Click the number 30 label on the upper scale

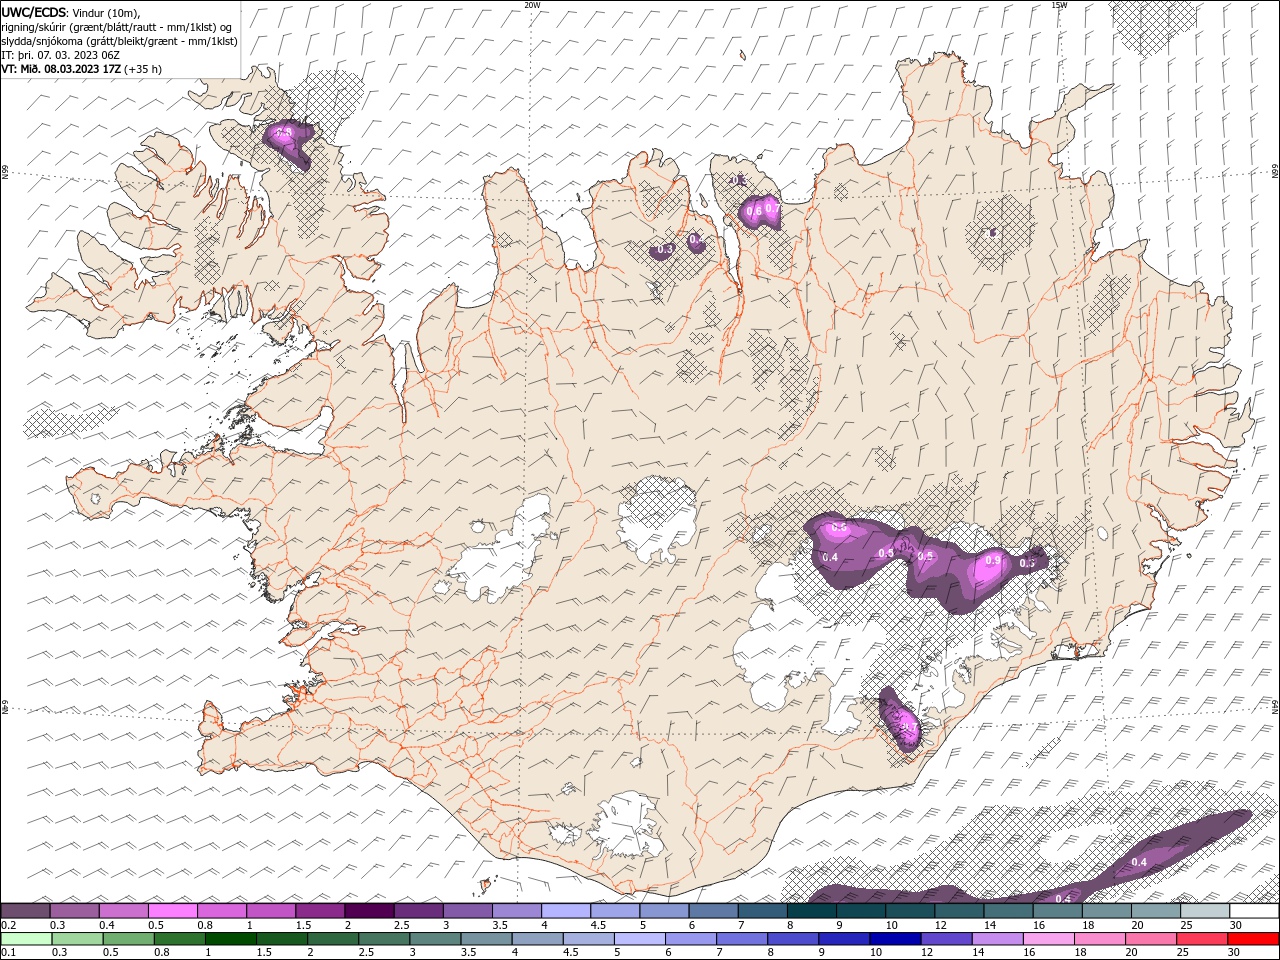1236,925
